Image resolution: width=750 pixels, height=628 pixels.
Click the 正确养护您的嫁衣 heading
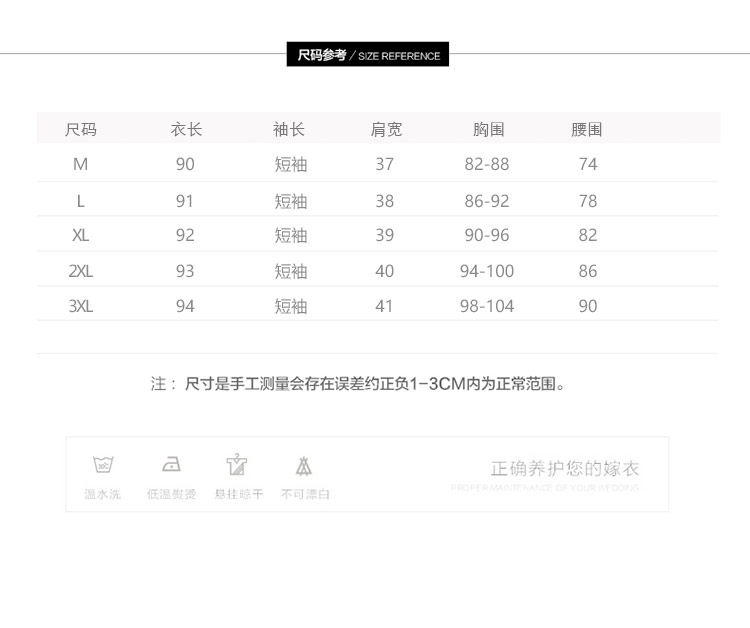coord(565,468)
